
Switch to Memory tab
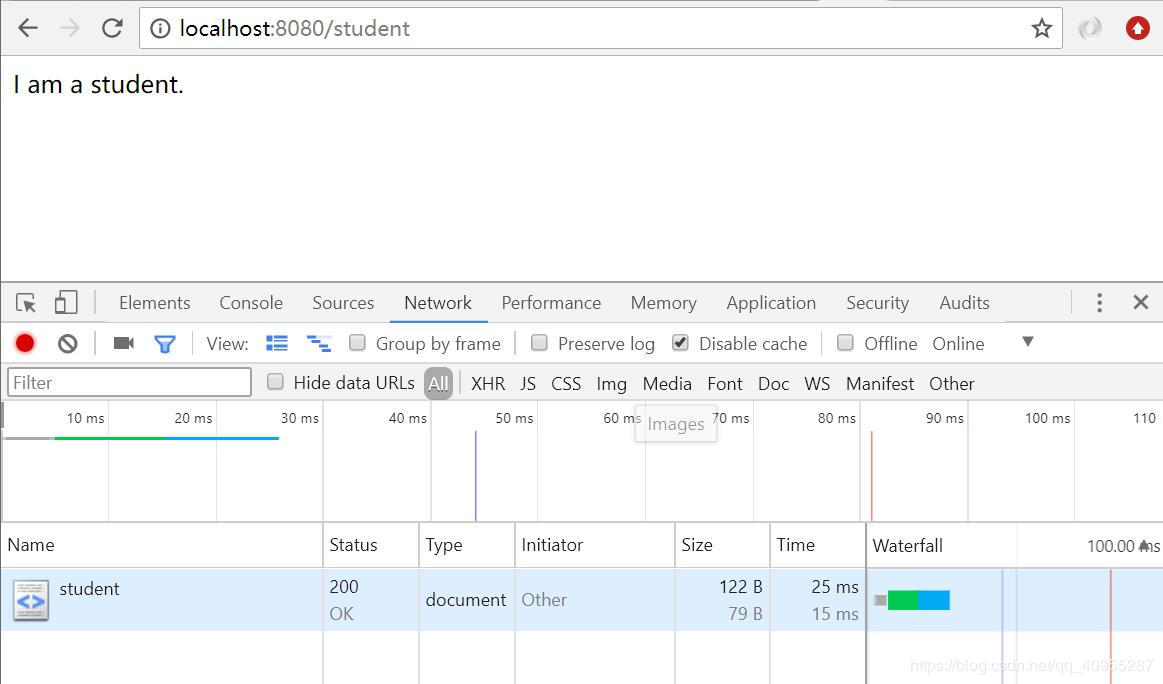click(664, 303)
